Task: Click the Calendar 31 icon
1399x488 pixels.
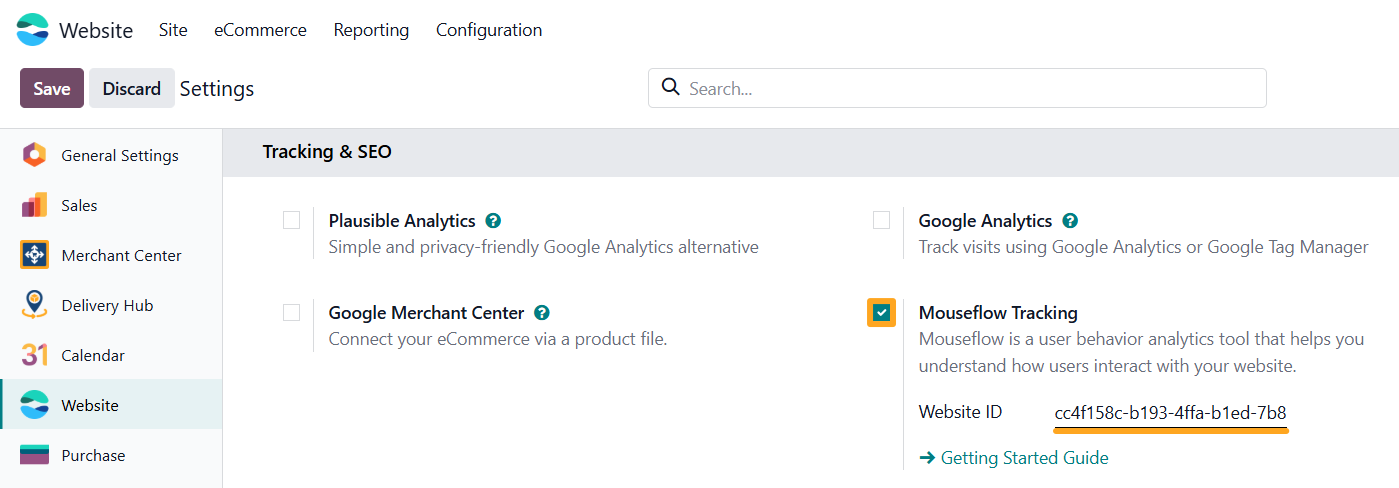Action: (34, 355)
